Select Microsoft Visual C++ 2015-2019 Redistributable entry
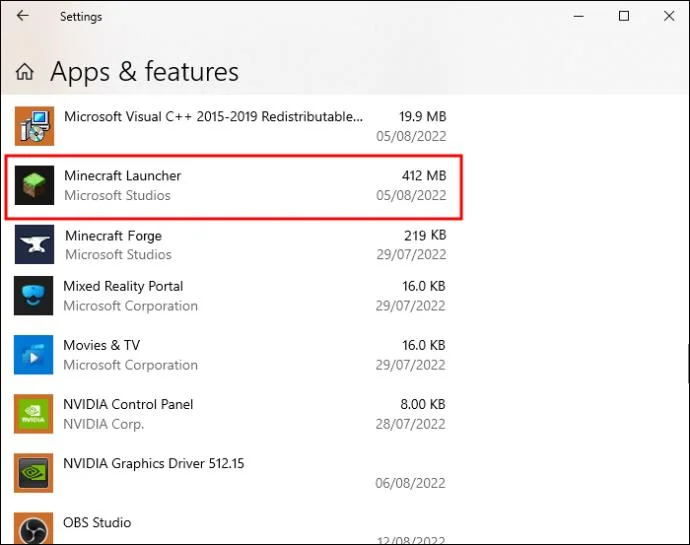The image size is (690, 545). pos(230,126)
